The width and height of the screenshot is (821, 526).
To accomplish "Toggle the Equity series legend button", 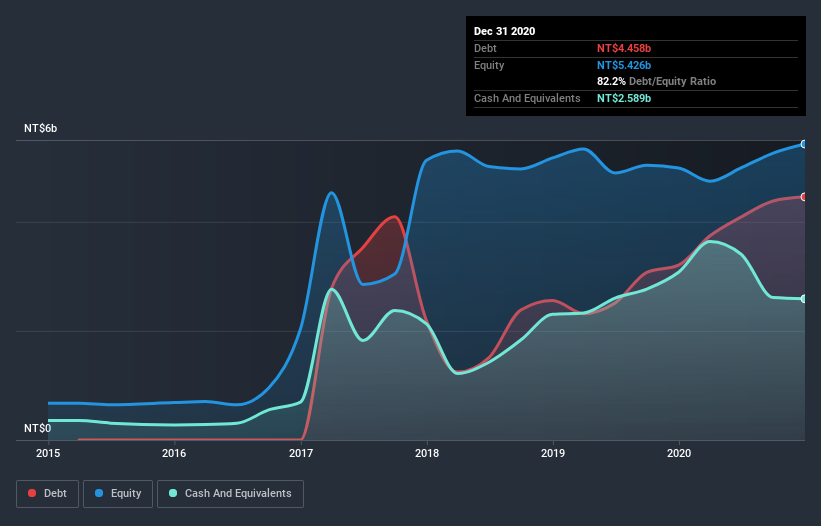I will (118, 494).
